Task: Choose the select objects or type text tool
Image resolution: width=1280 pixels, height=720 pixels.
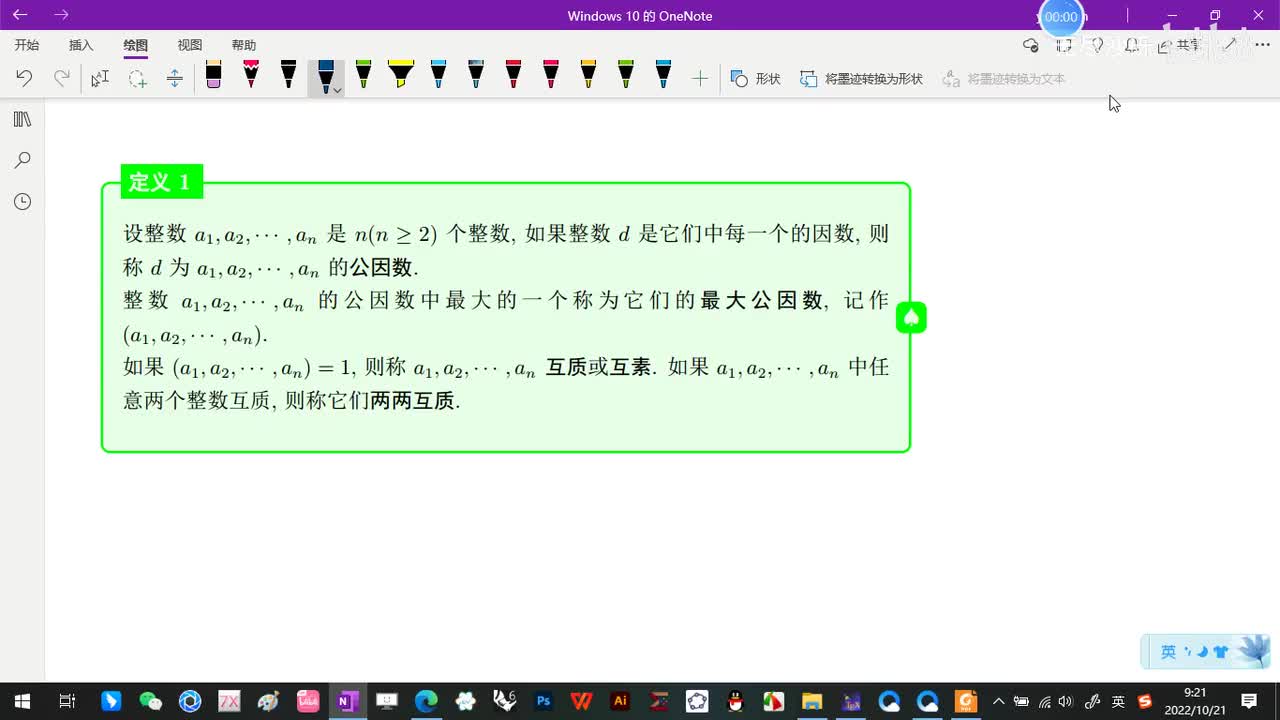Action: (100, 78)
